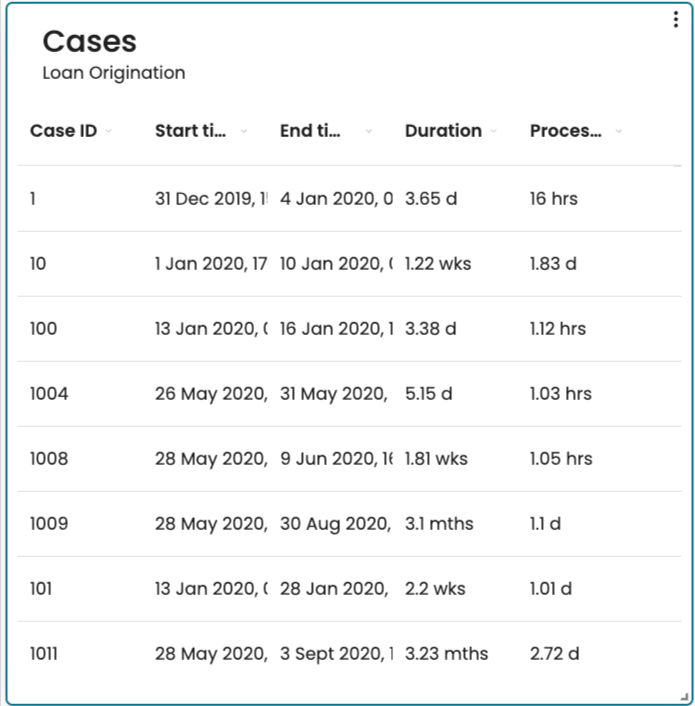Screen dimensions: 695x706
Task: Click the resize handle in bottom corner
Action: point(684,695)
